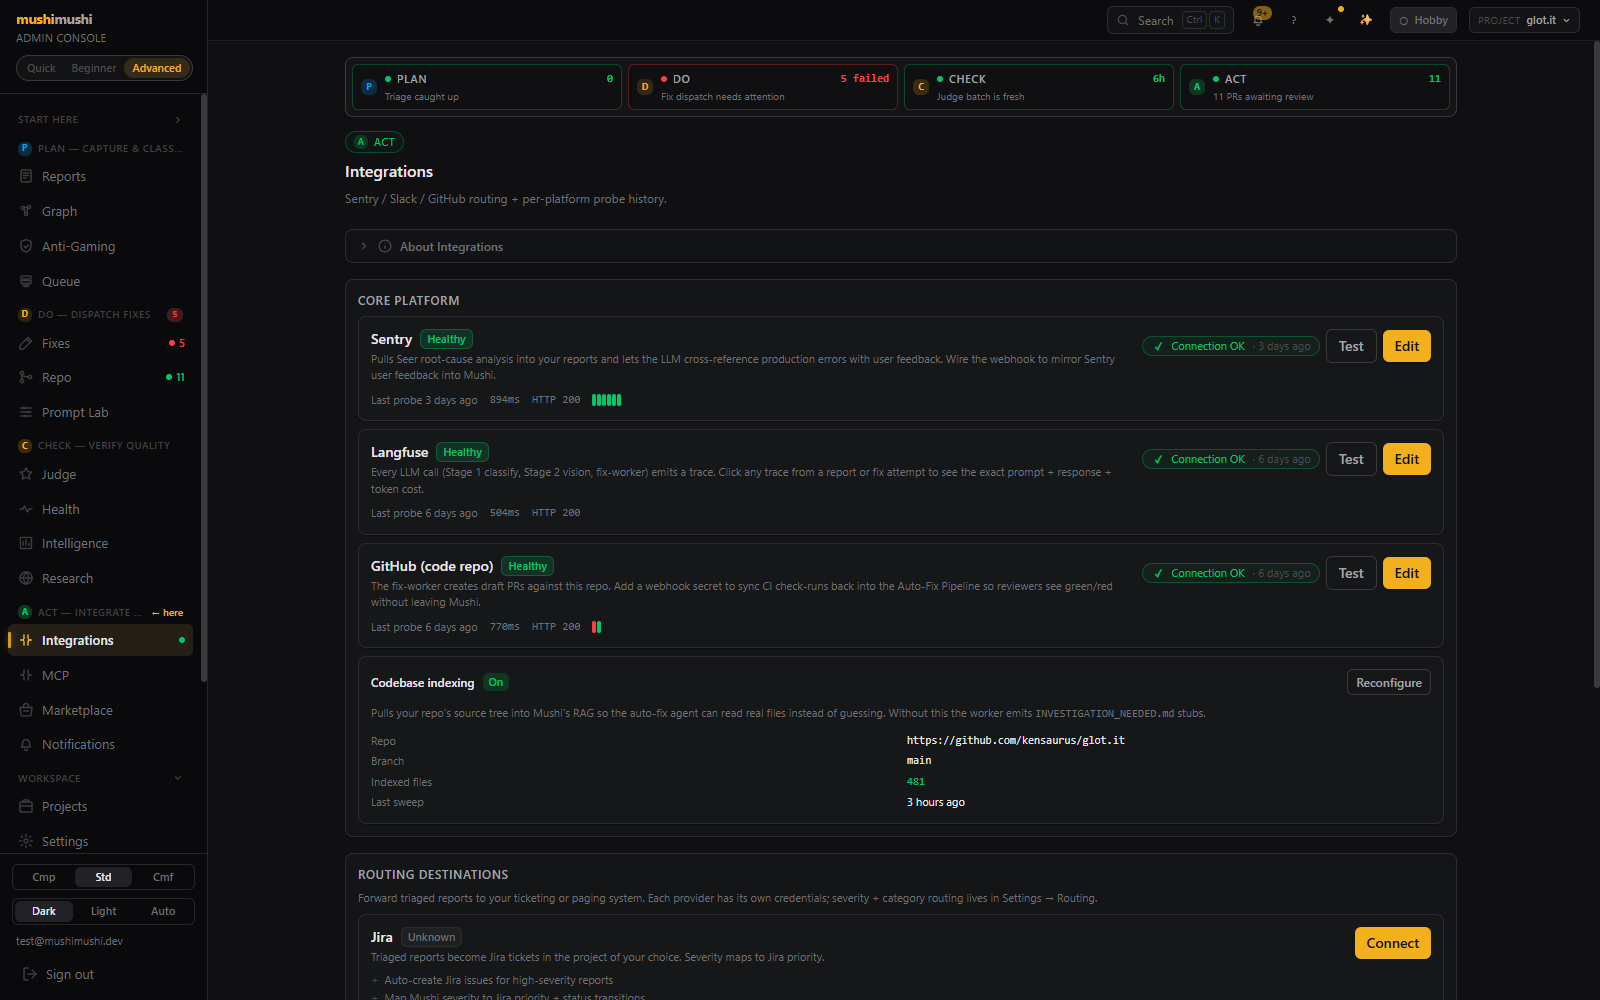The height and width of the screenshot is (1000, 1600).
Task: Collapse the WORKSPACE section
Action: 100,778
